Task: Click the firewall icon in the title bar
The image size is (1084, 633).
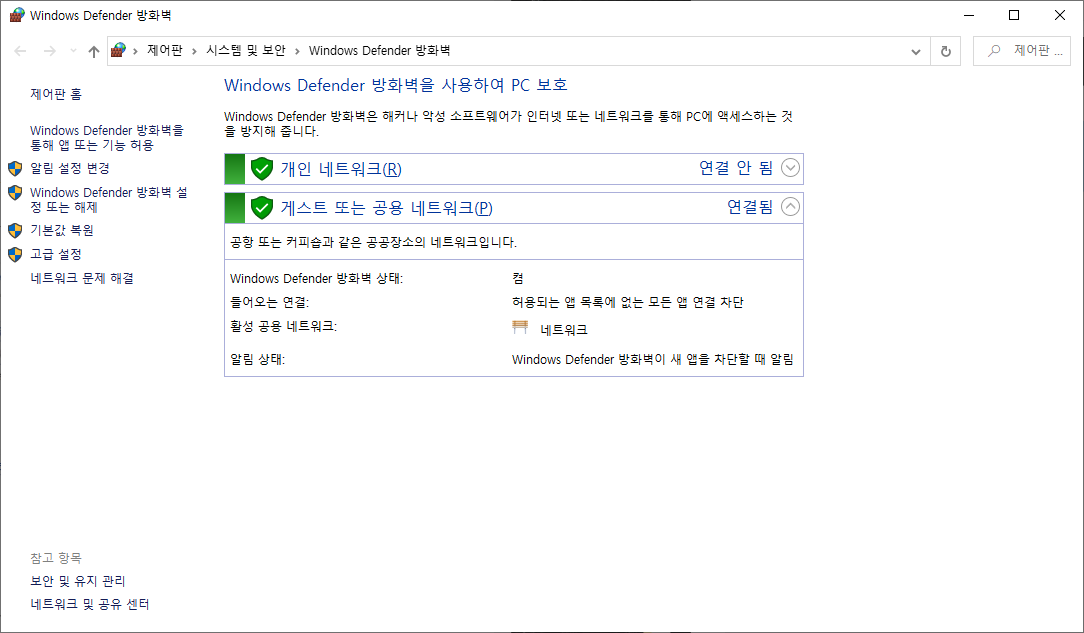Action: (x=17, y=15)
